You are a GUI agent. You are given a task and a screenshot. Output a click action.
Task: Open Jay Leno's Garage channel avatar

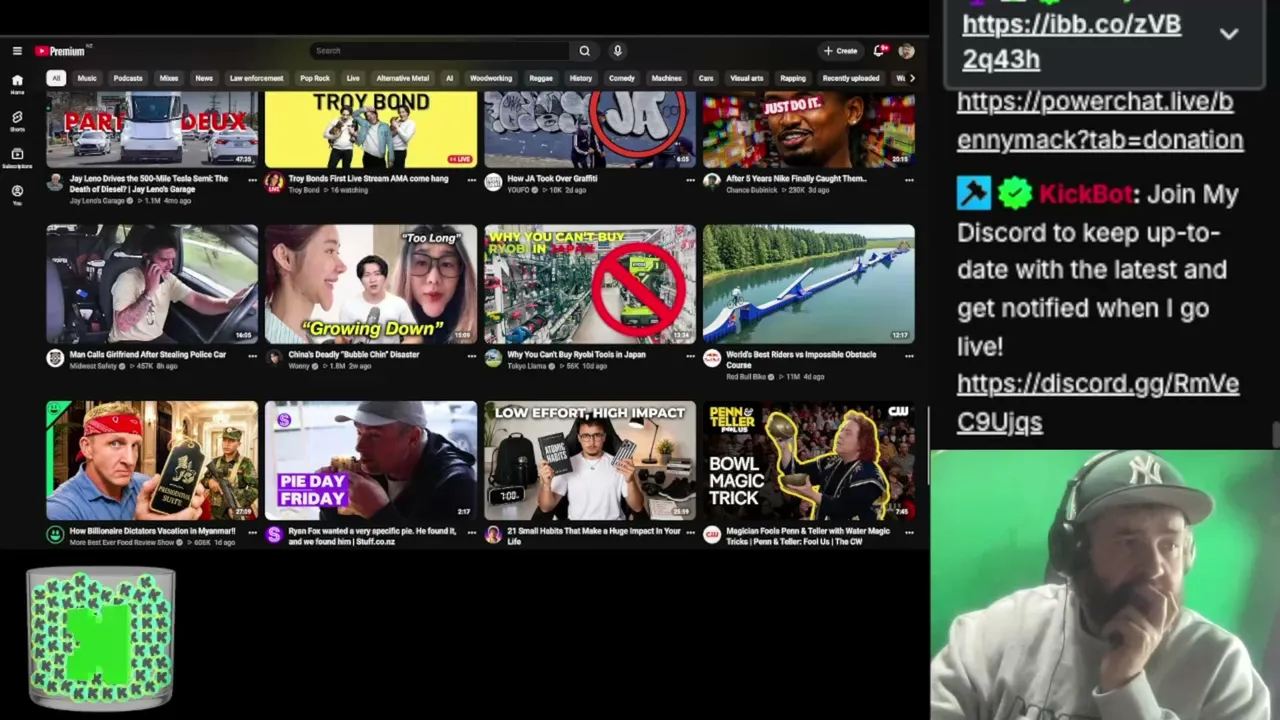pos(55,182)
